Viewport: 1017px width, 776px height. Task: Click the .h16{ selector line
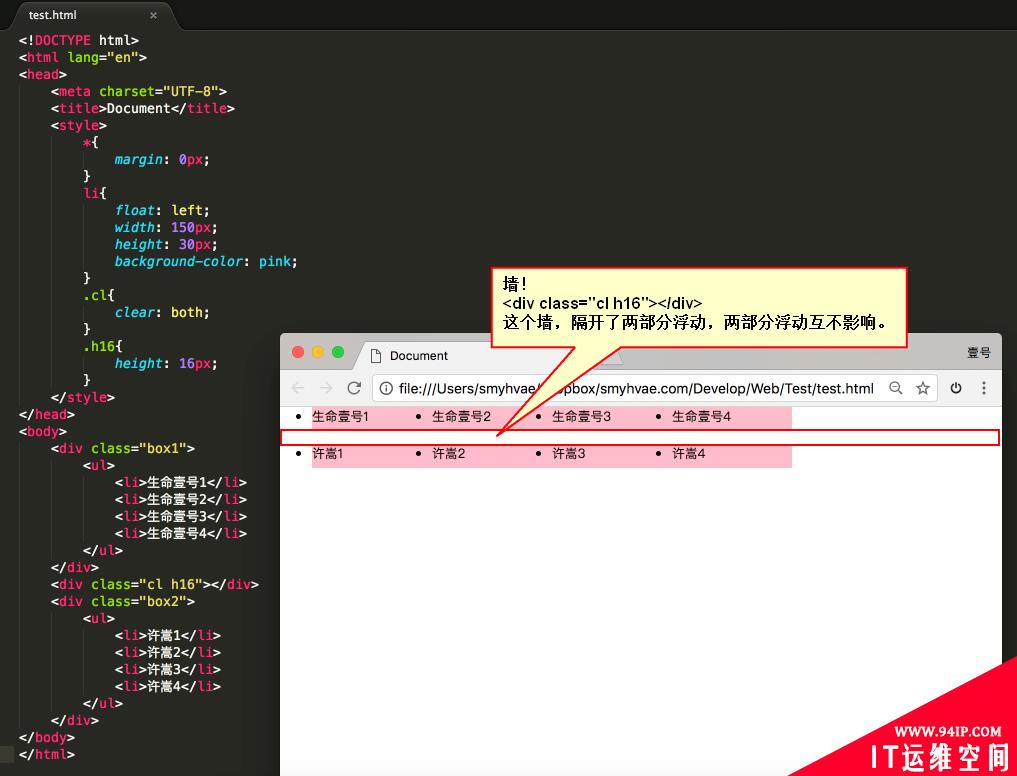pyautogui.click(x=102, y=346)
